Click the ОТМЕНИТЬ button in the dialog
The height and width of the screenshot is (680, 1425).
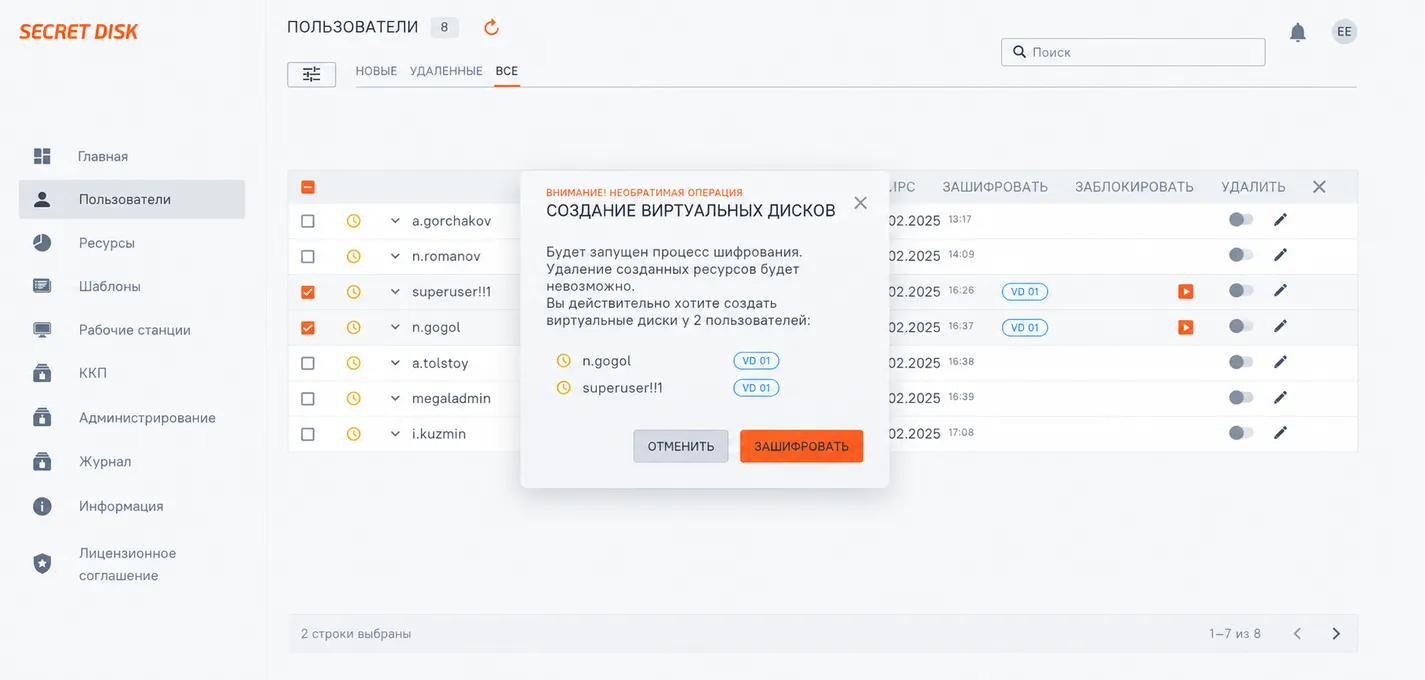(x=681, y=446)
